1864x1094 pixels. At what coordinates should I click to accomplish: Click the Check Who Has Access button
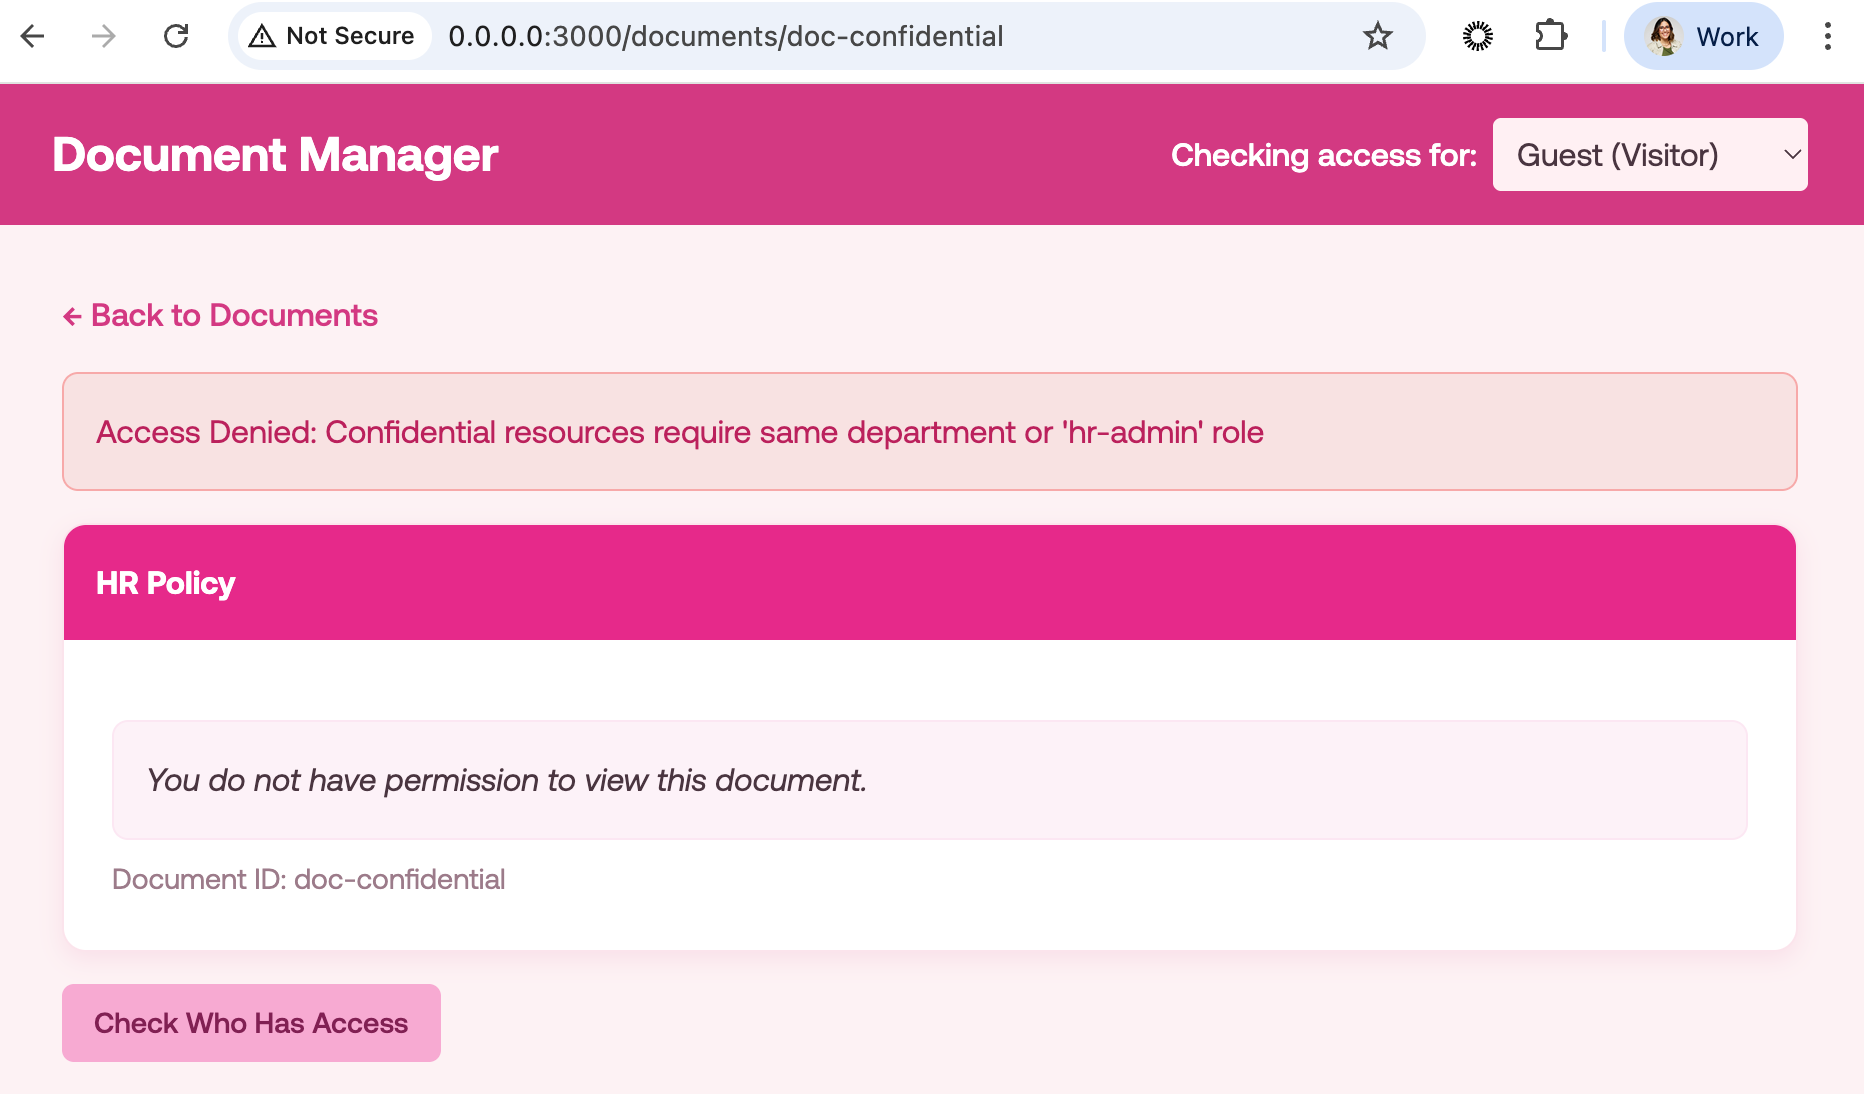[x=251, y=1023]
